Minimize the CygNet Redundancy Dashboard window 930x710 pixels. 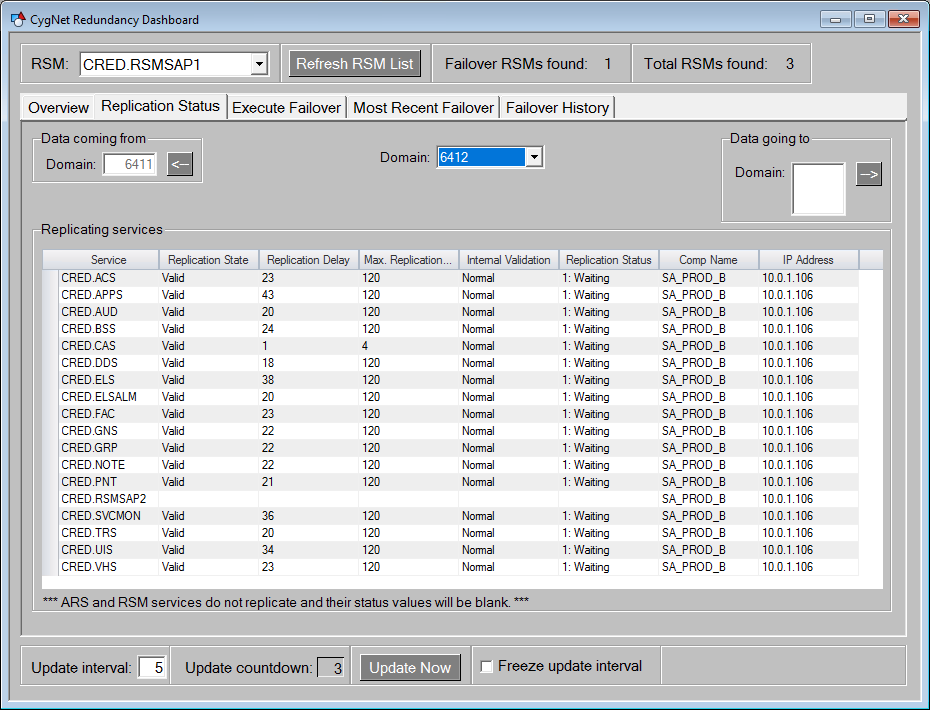tap(836, 19)
